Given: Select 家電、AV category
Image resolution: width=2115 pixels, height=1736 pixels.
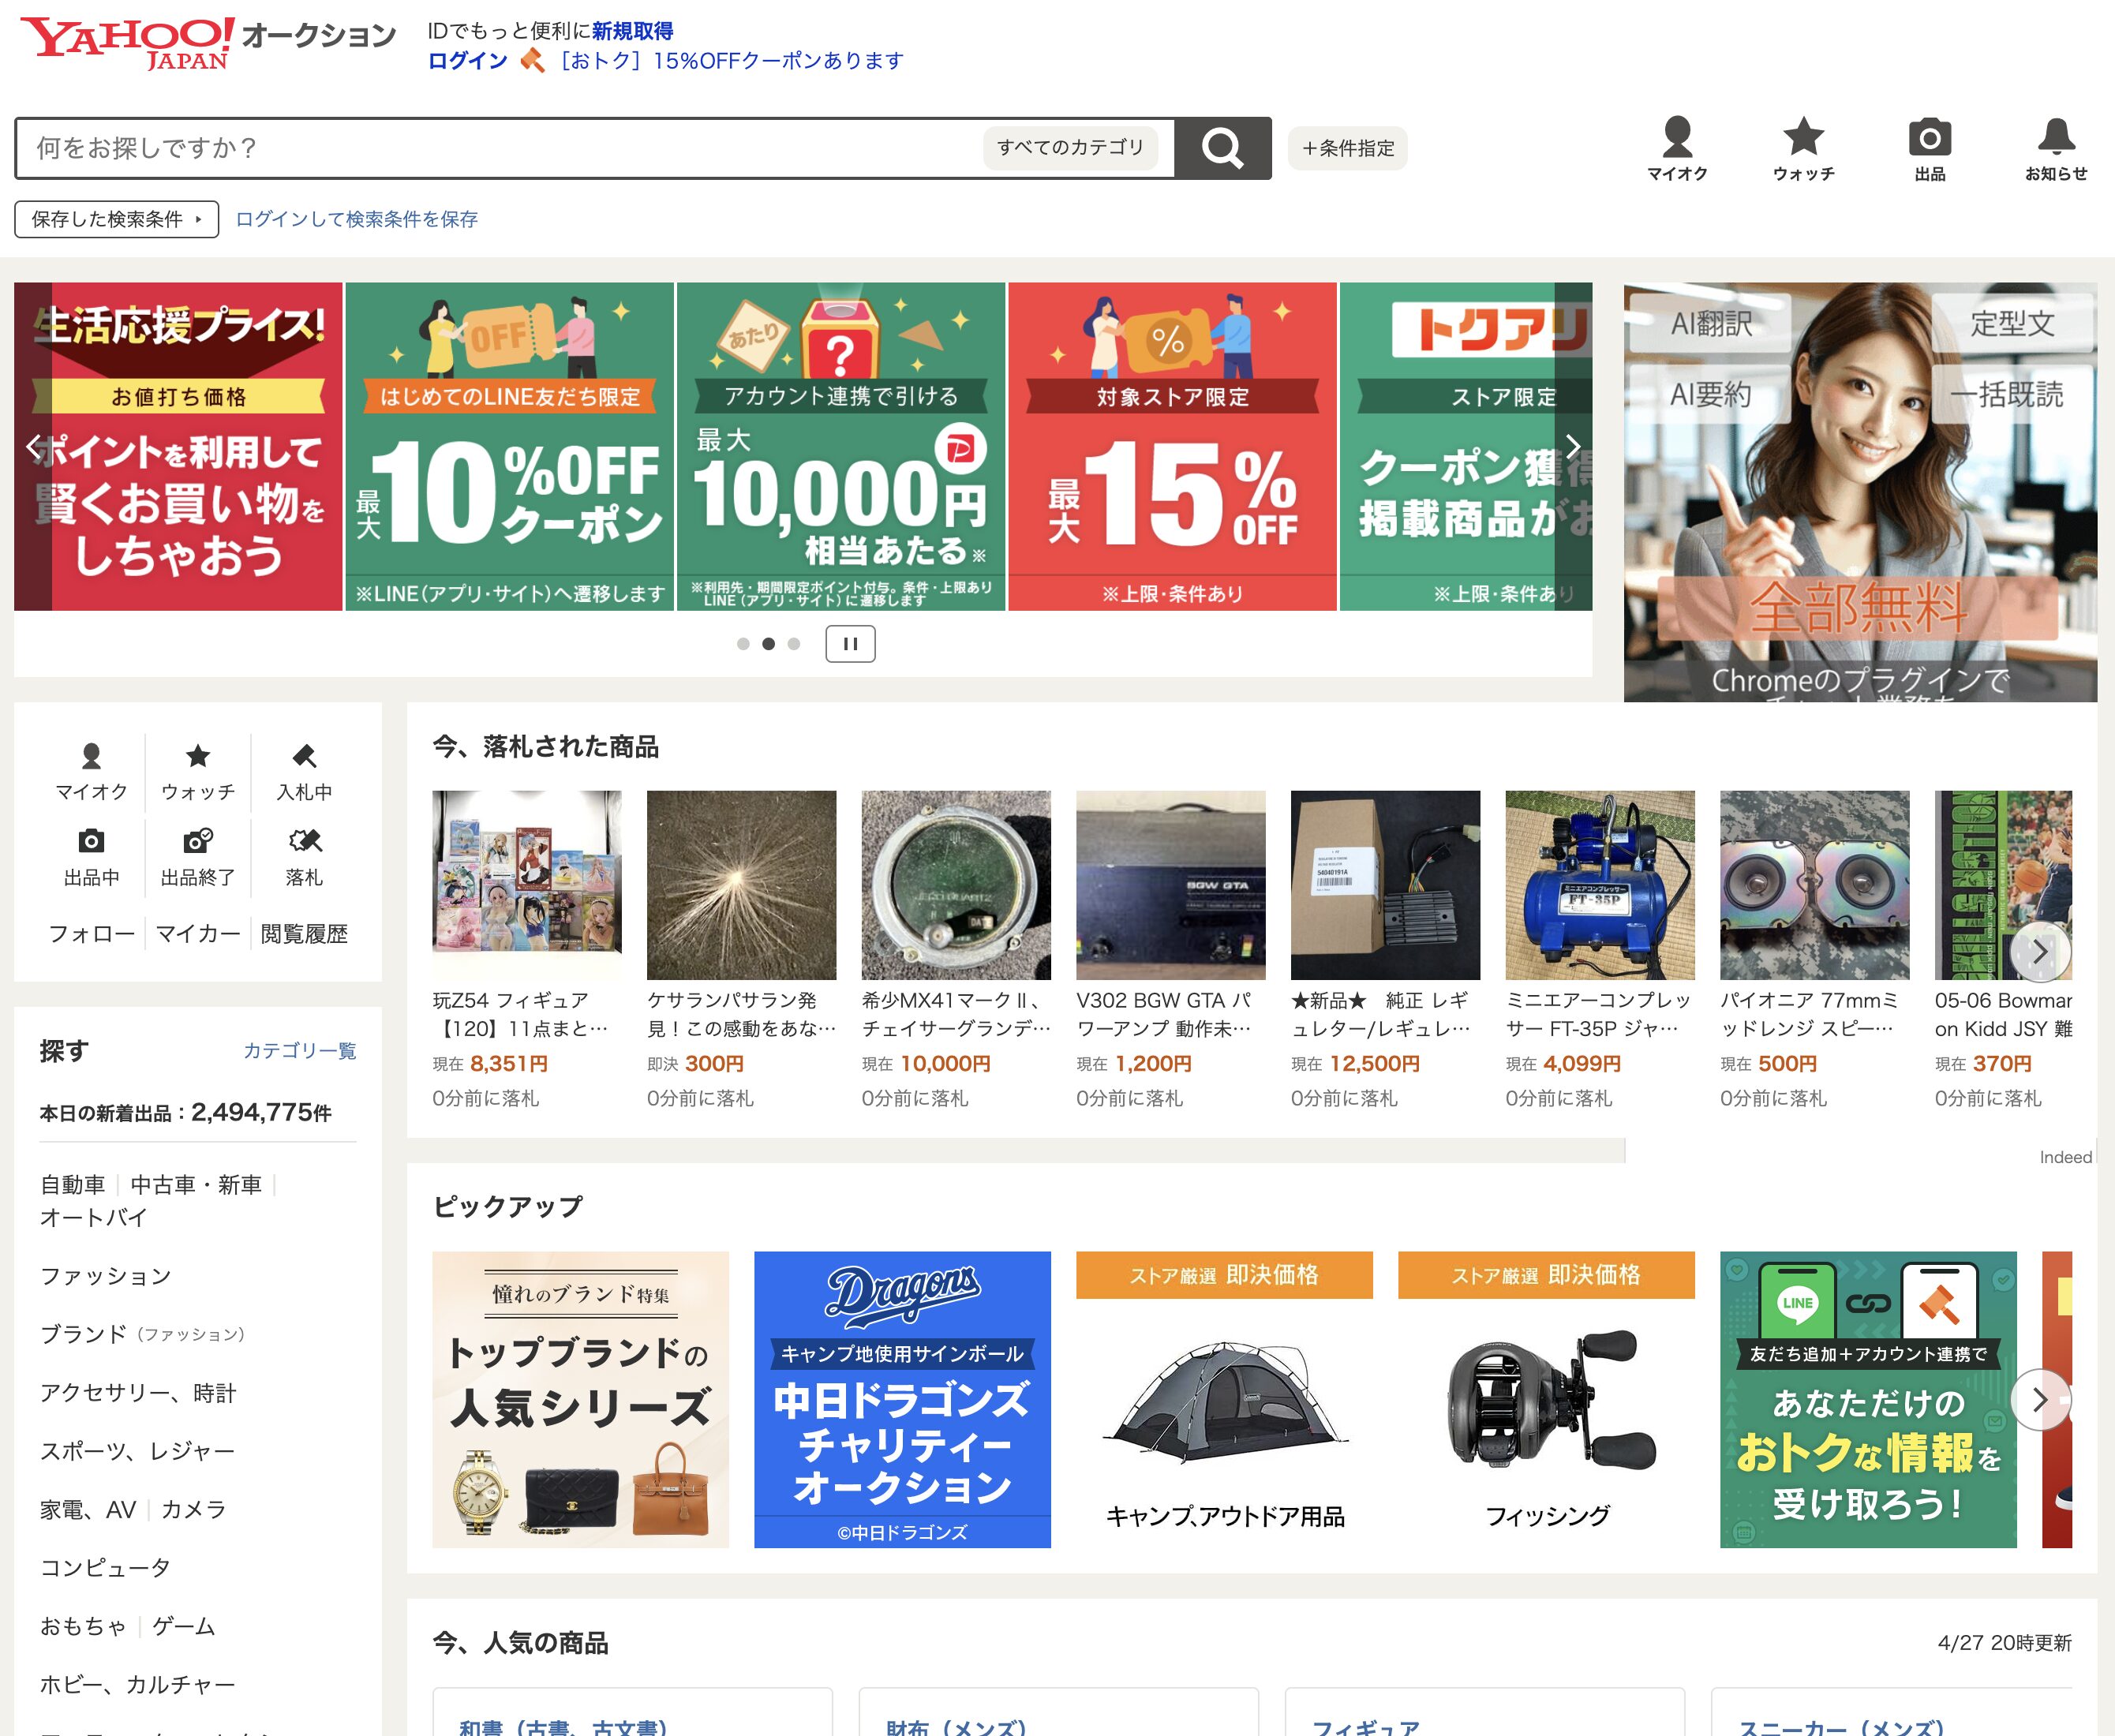Looking at the screenshot, I should pyautogui.click(x=88, y=1509).
